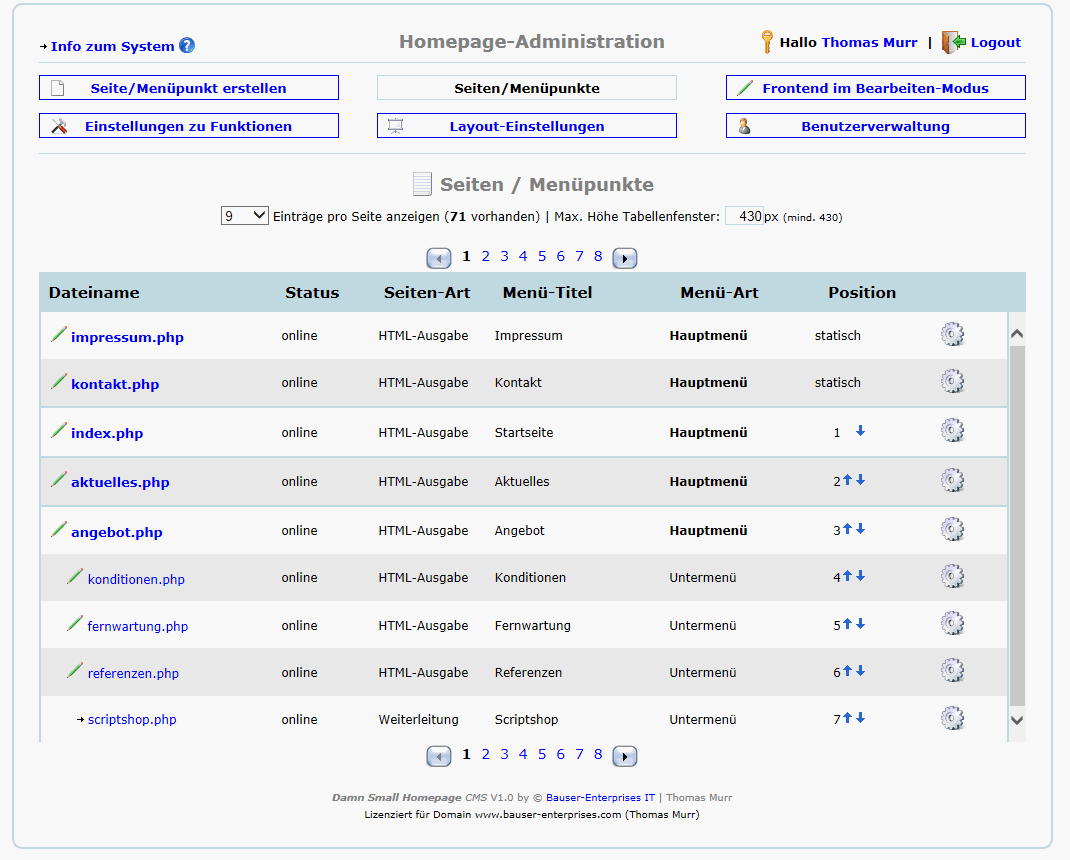The image size is (1070, 860).
Task: Click the wrench icon on Einstellungen zu Funktionen
Action: coord(58,125)
